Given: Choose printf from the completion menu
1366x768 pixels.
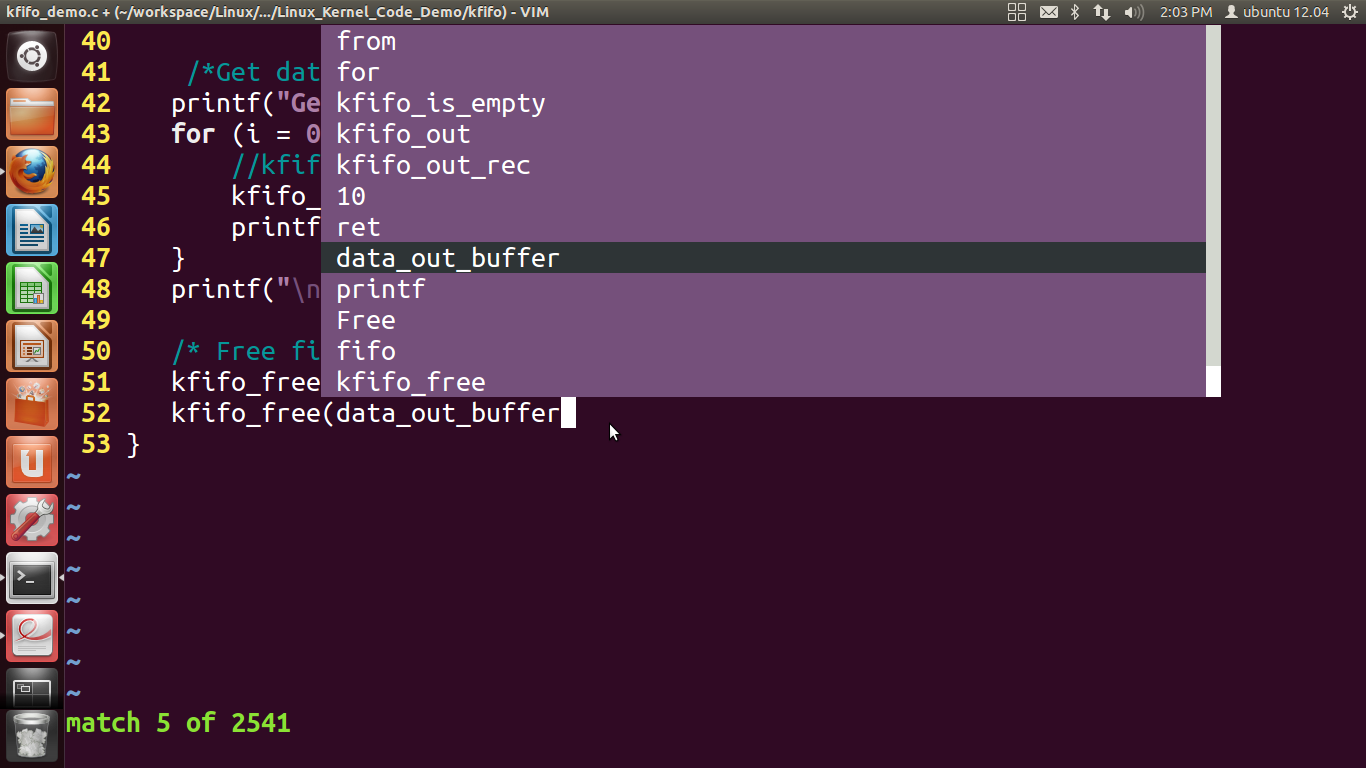Looking at the screenshot, I should [380, 288].
